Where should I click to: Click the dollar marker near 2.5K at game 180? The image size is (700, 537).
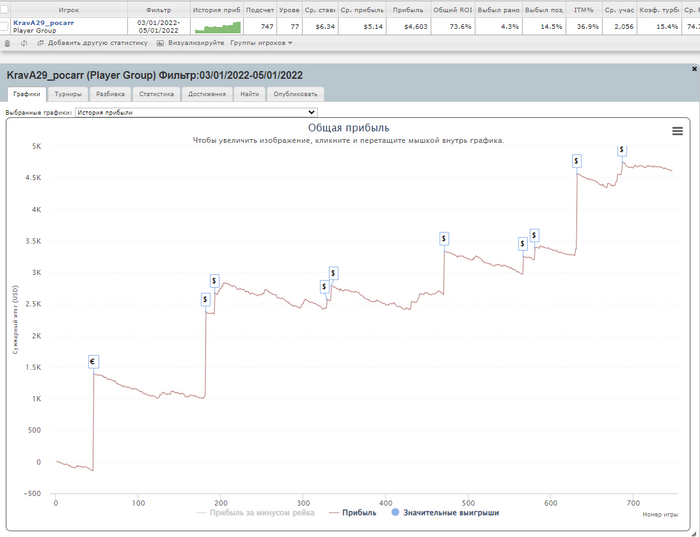pyautogui.click(x=205, y=300)
